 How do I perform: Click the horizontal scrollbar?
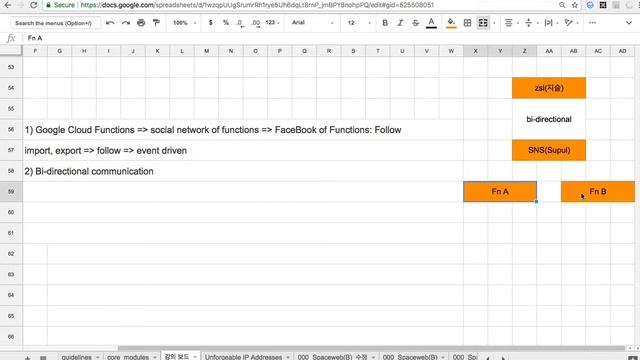(x=371, y=348)
